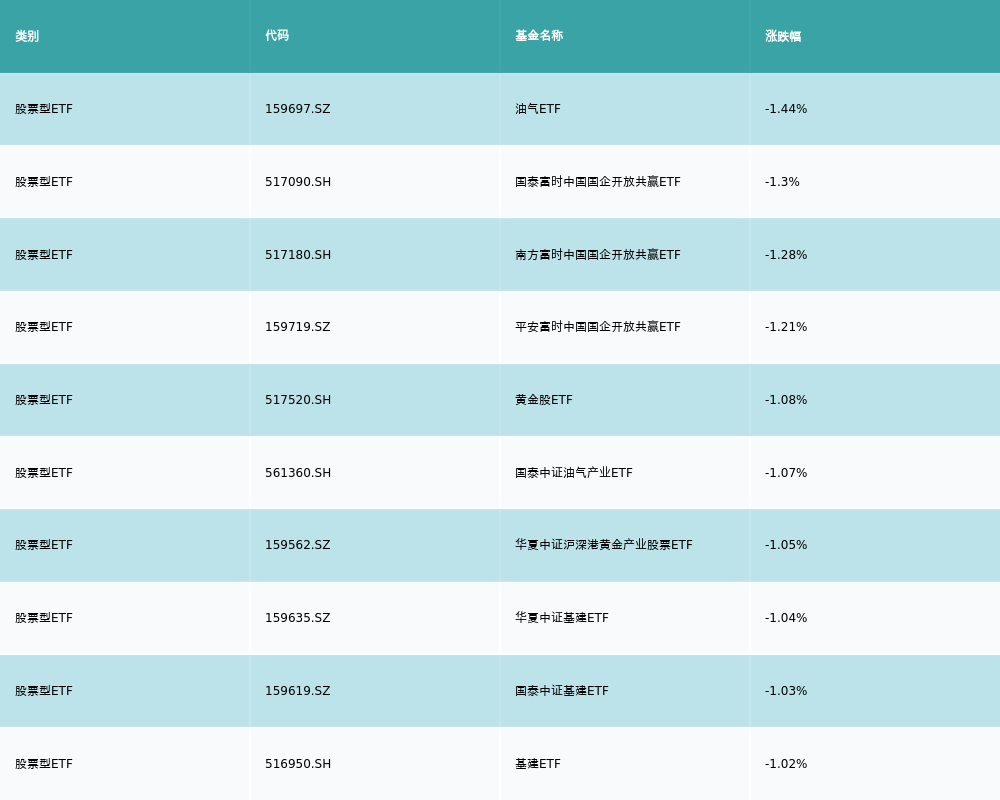Select code 517520.SH

[x=298, y=400]
